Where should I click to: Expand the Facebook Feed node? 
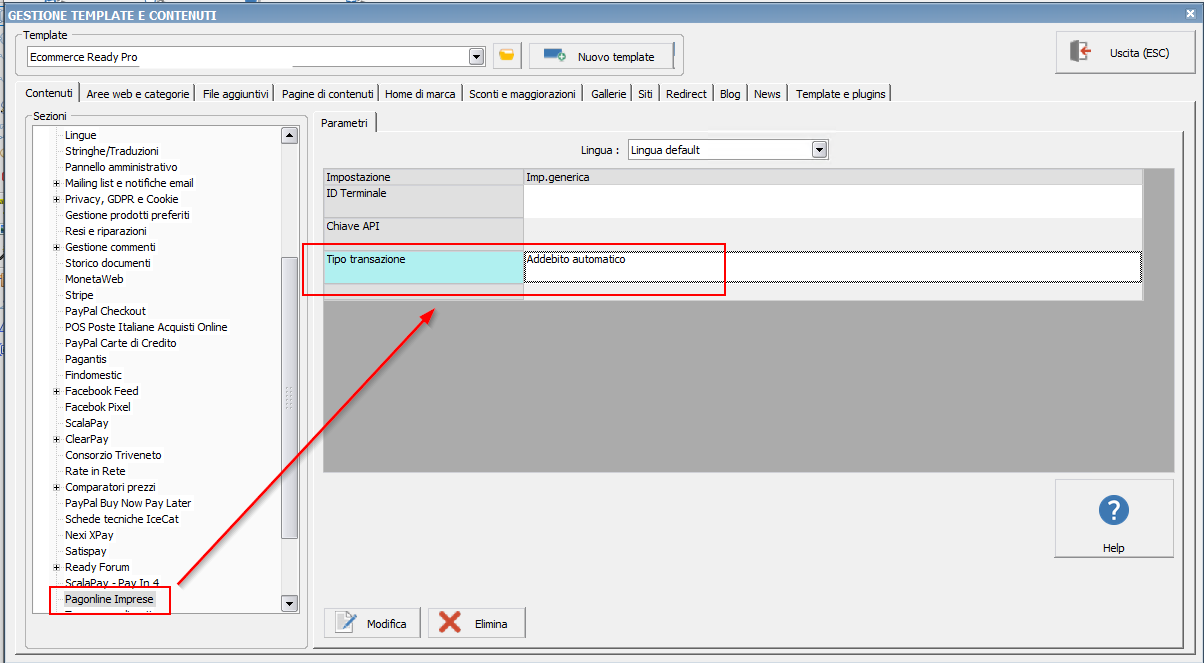tap(57, 391)
